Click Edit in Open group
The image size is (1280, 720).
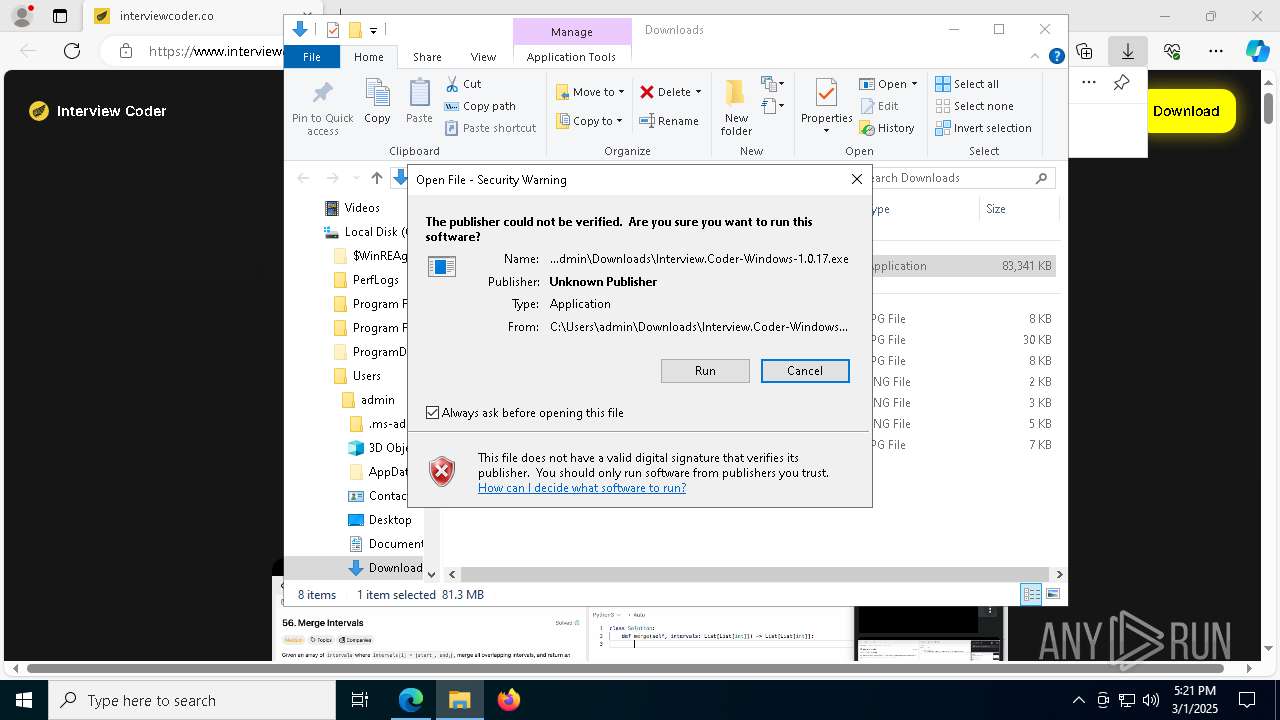[x=879, y=106]
